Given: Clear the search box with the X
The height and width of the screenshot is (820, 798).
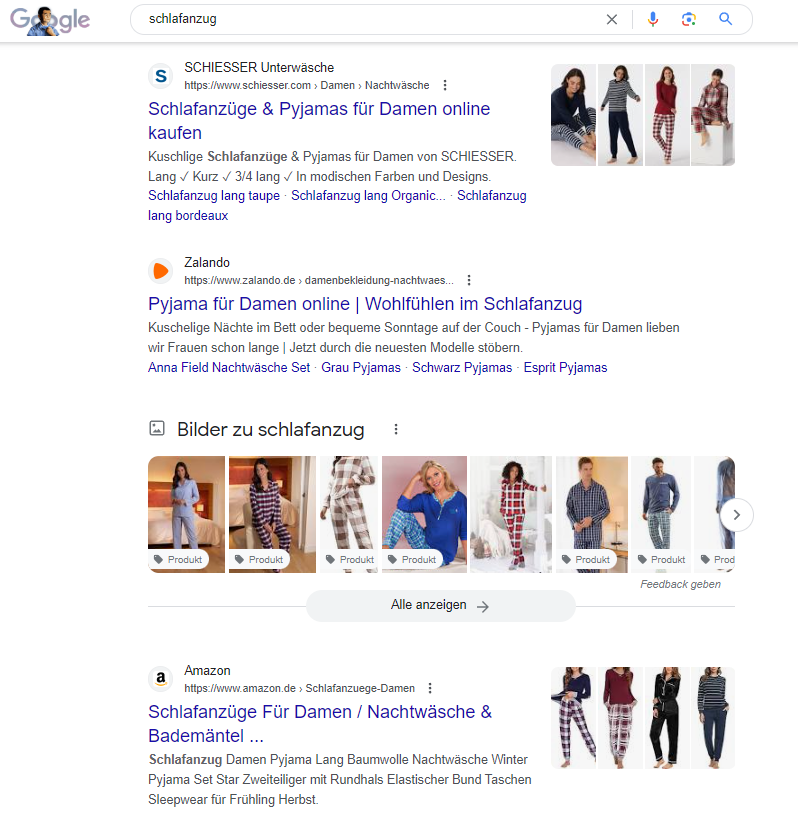Looking at the screenshot, I should [x=611, y=19].
